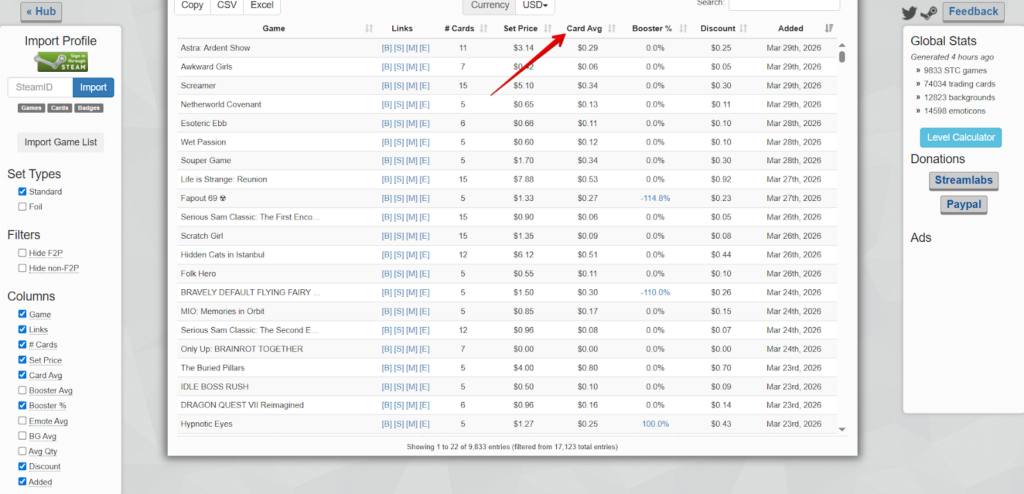The height and width of the screenshot is (494, 1024).
Task: Select the IDLE BOSS RUSH game name
Action: (214, 387)
